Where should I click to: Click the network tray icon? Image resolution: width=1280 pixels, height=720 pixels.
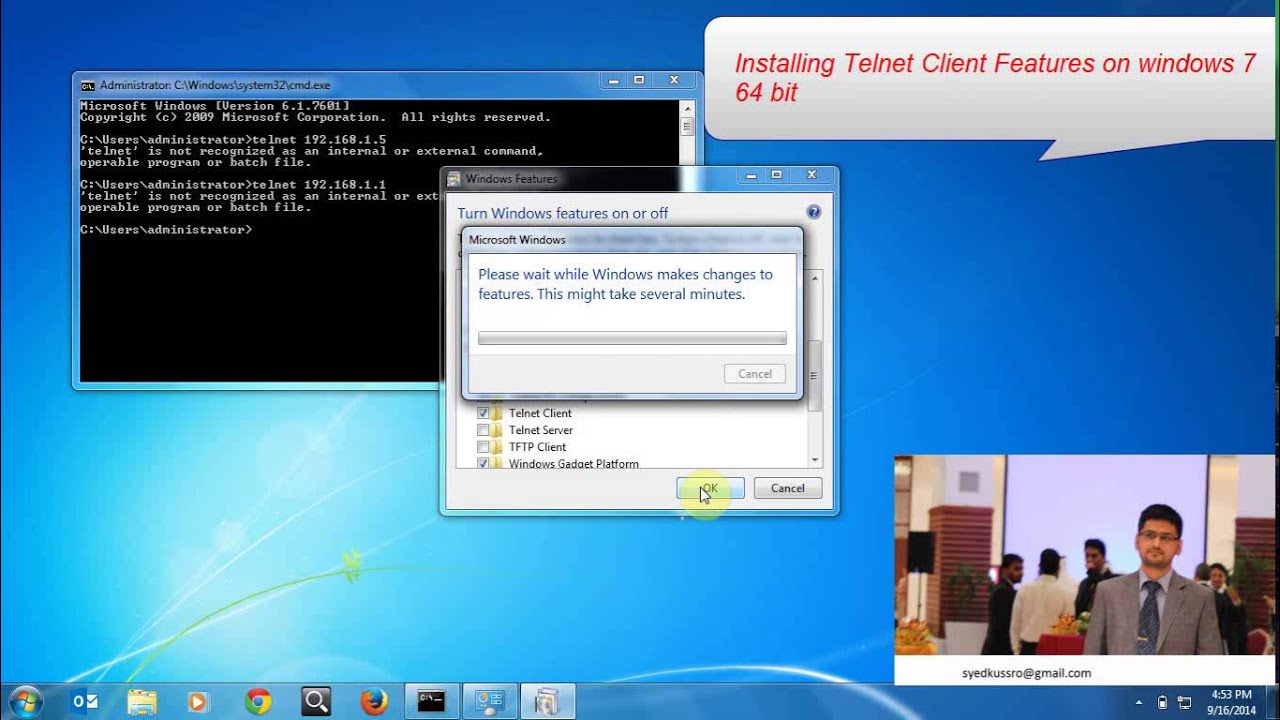tap(1185, 703)
